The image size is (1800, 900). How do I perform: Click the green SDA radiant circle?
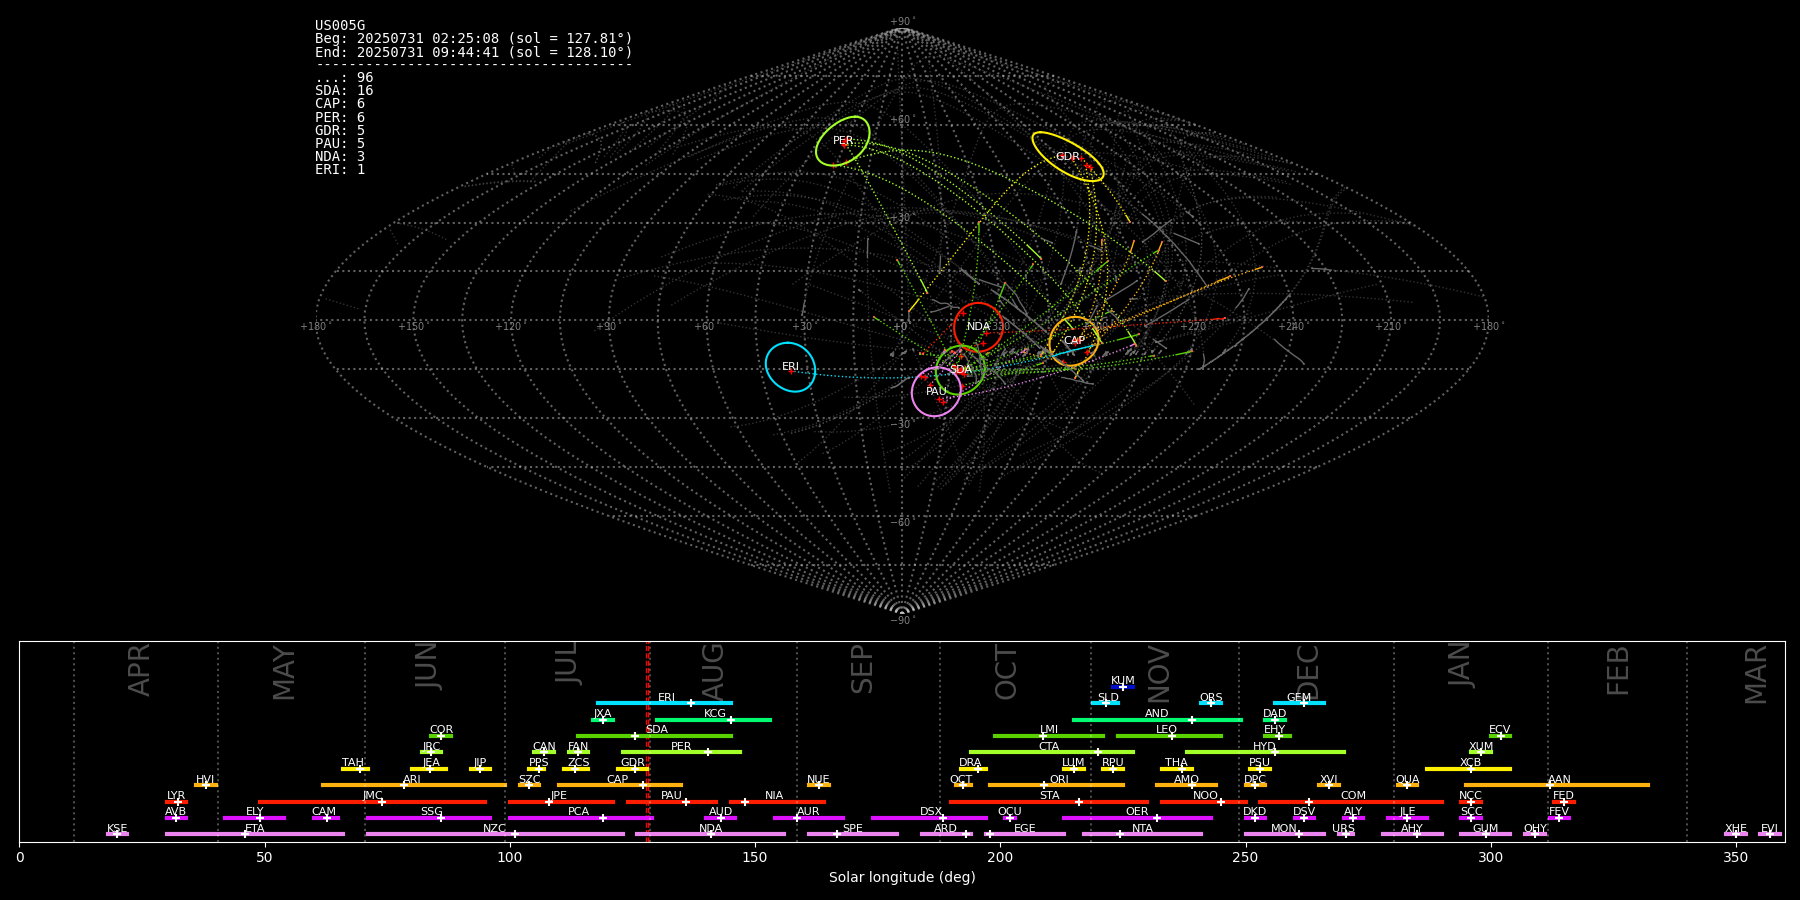(x=961, y=370)
